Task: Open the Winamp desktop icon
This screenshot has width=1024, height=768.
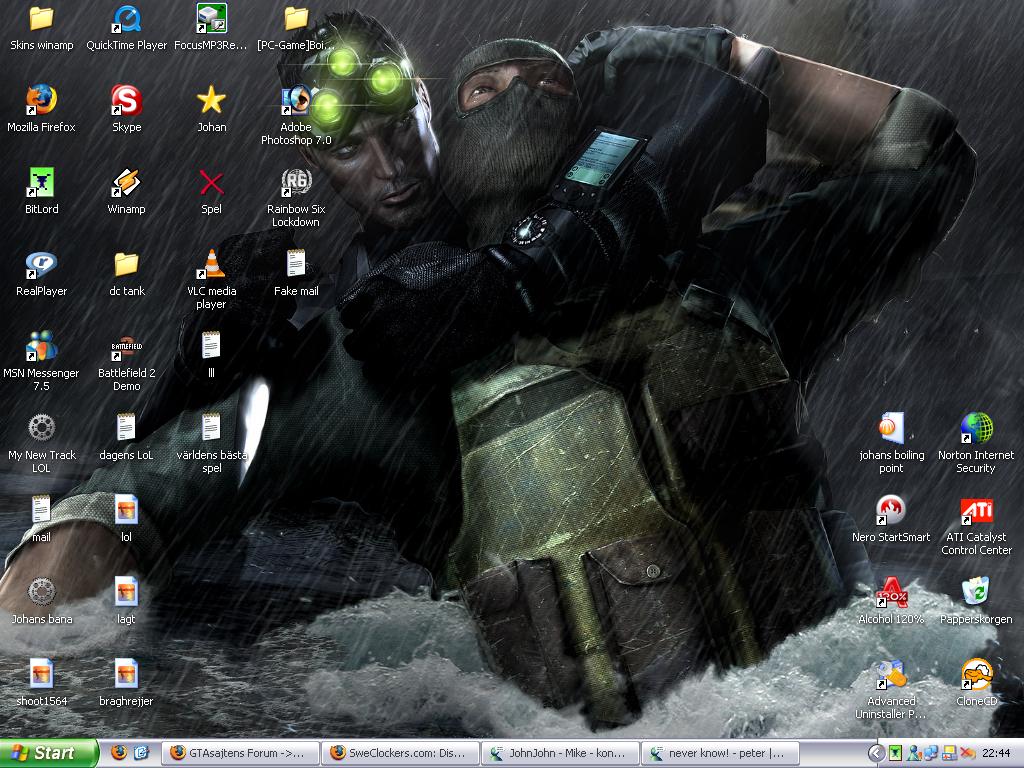Action: point(126,183)
